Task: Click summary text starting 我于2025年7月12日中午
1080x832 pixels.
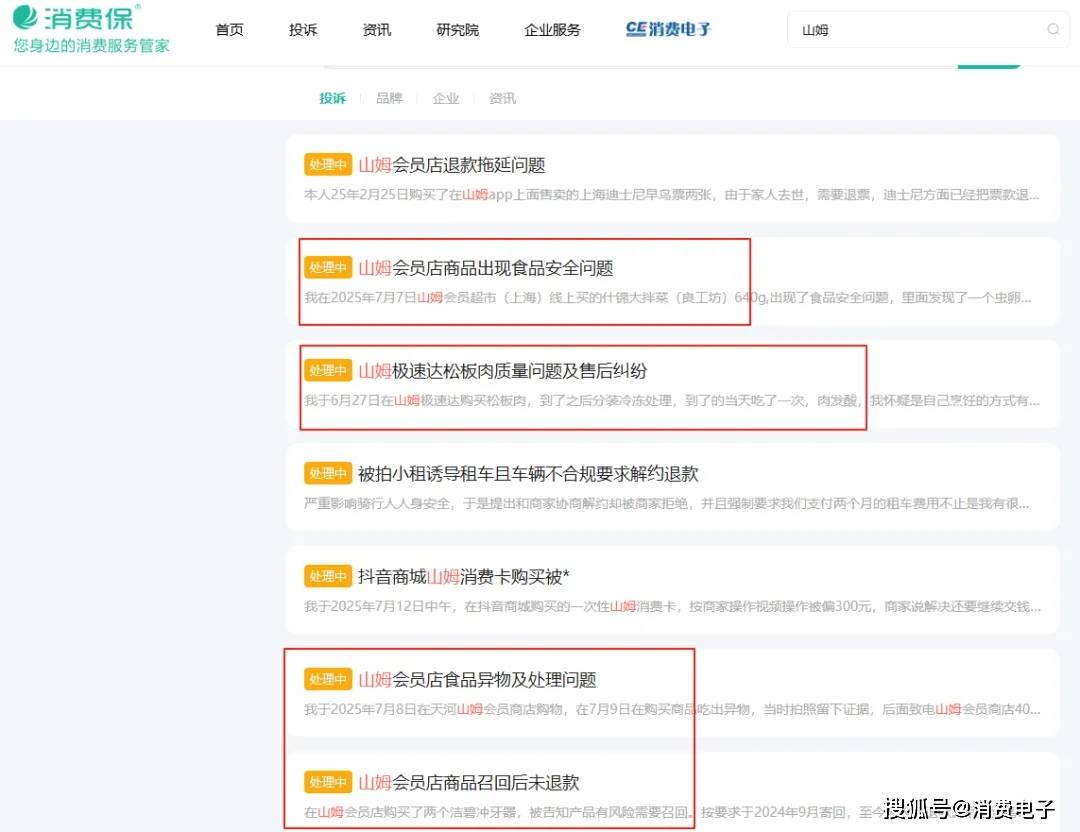Action: tap(672, 606)
